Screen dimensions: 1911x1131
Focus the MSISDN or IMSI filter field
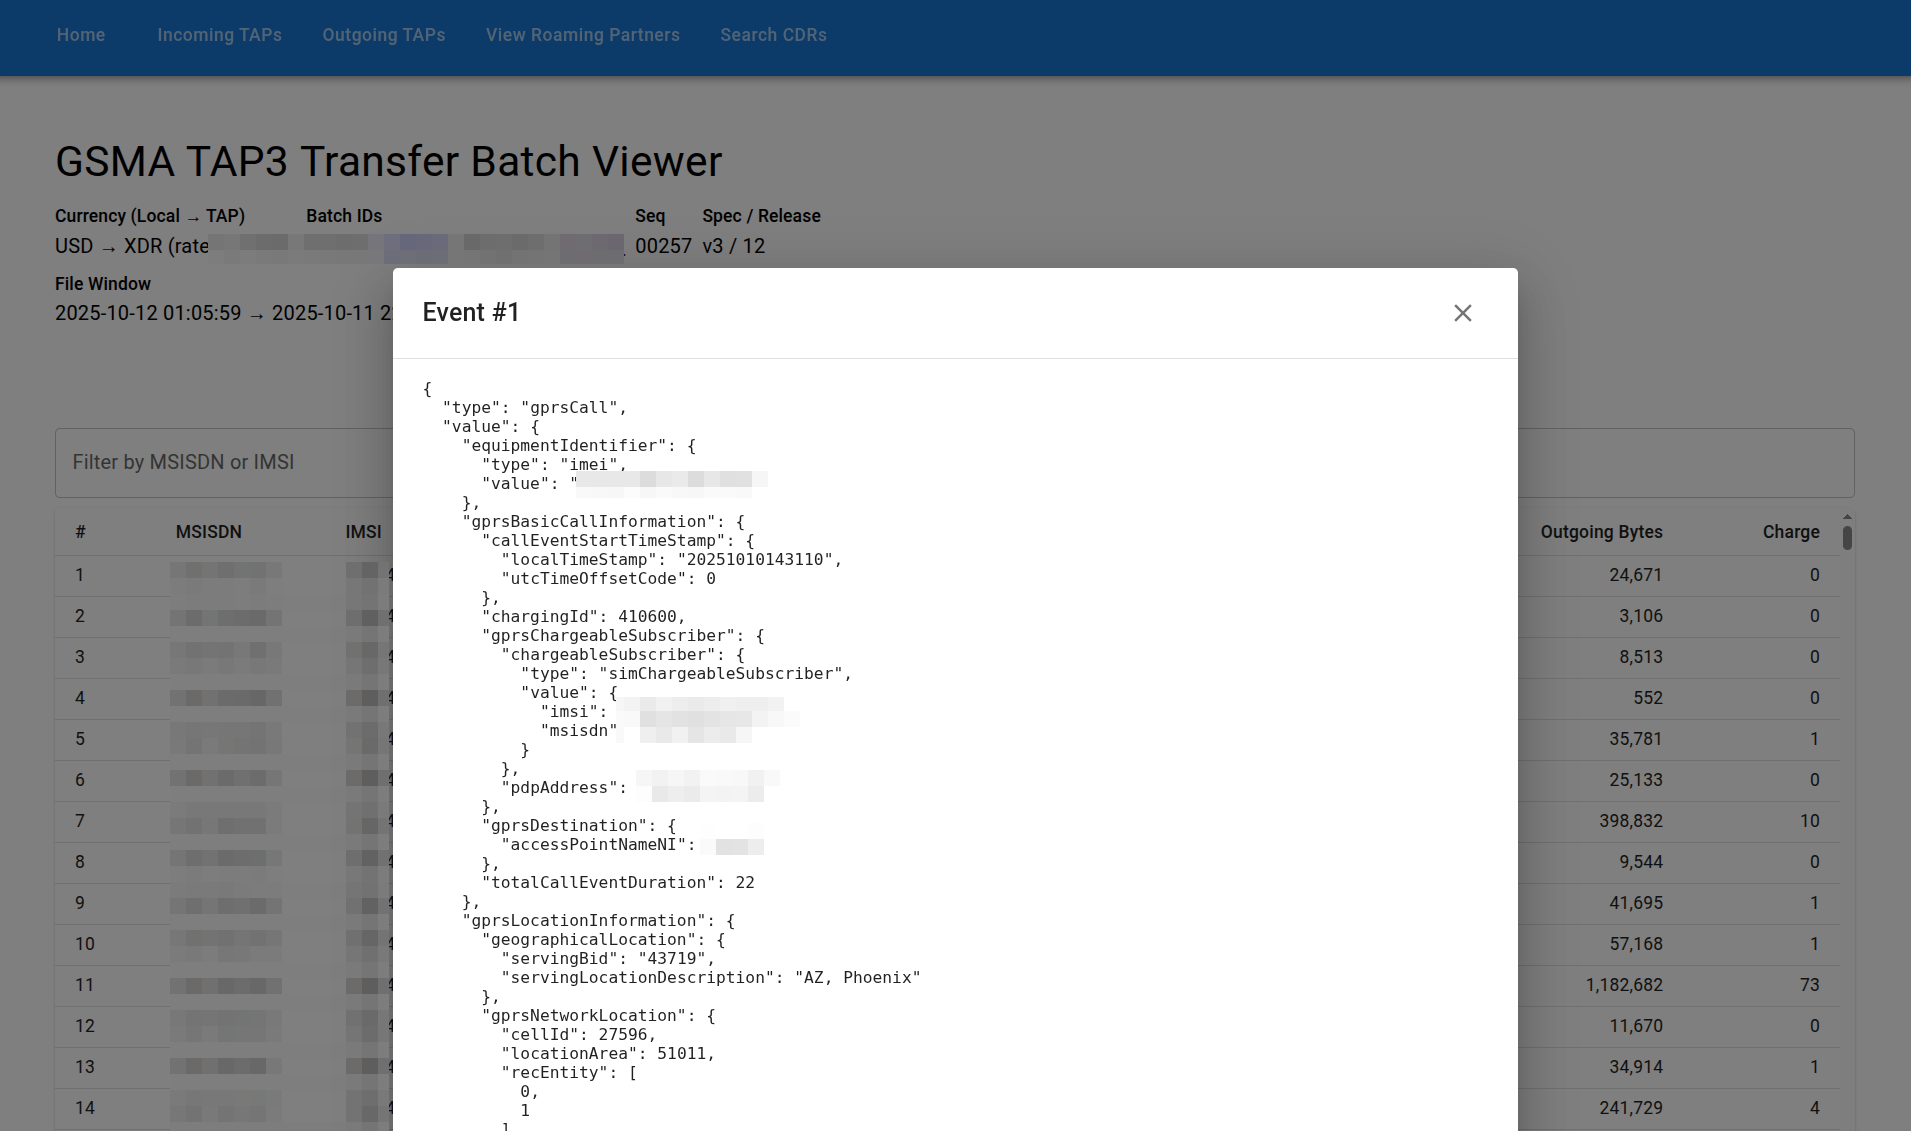point(220,463)
